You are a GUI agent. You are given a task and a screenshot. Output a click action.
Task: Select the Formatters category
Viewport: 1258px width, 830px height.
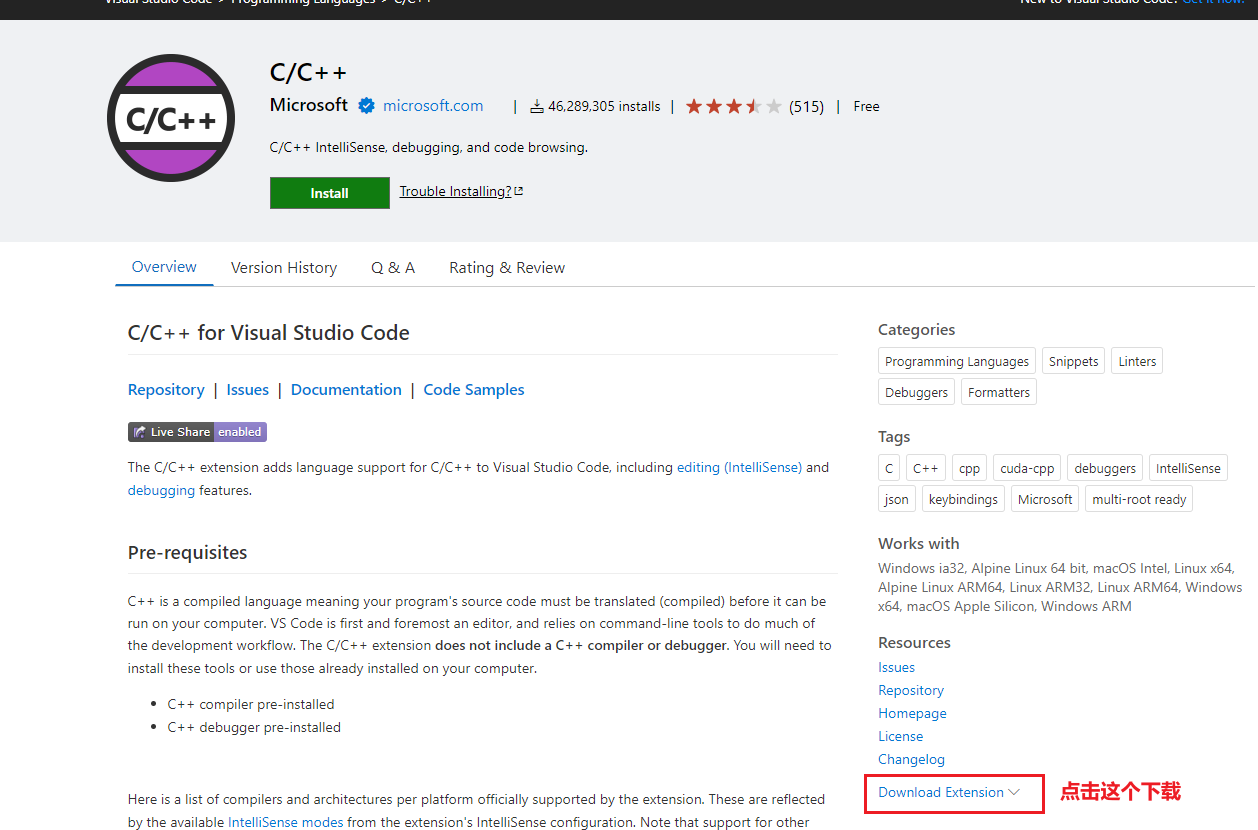point(999,392)
